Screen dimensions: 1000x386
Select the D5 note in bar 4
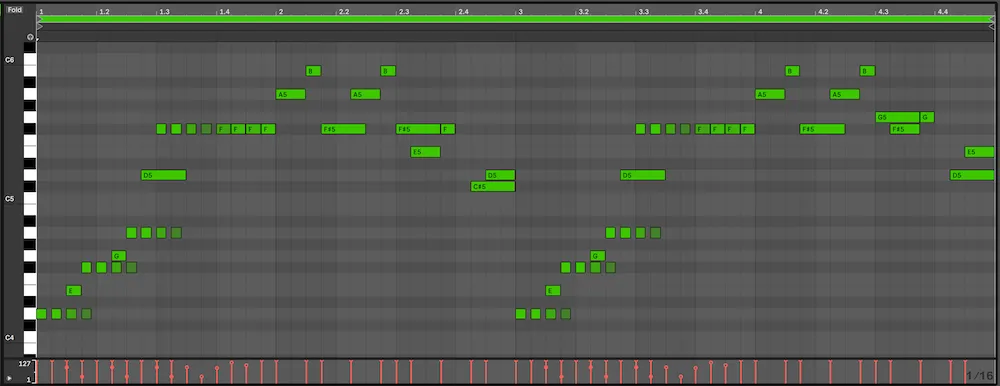[x=972, y=175]
